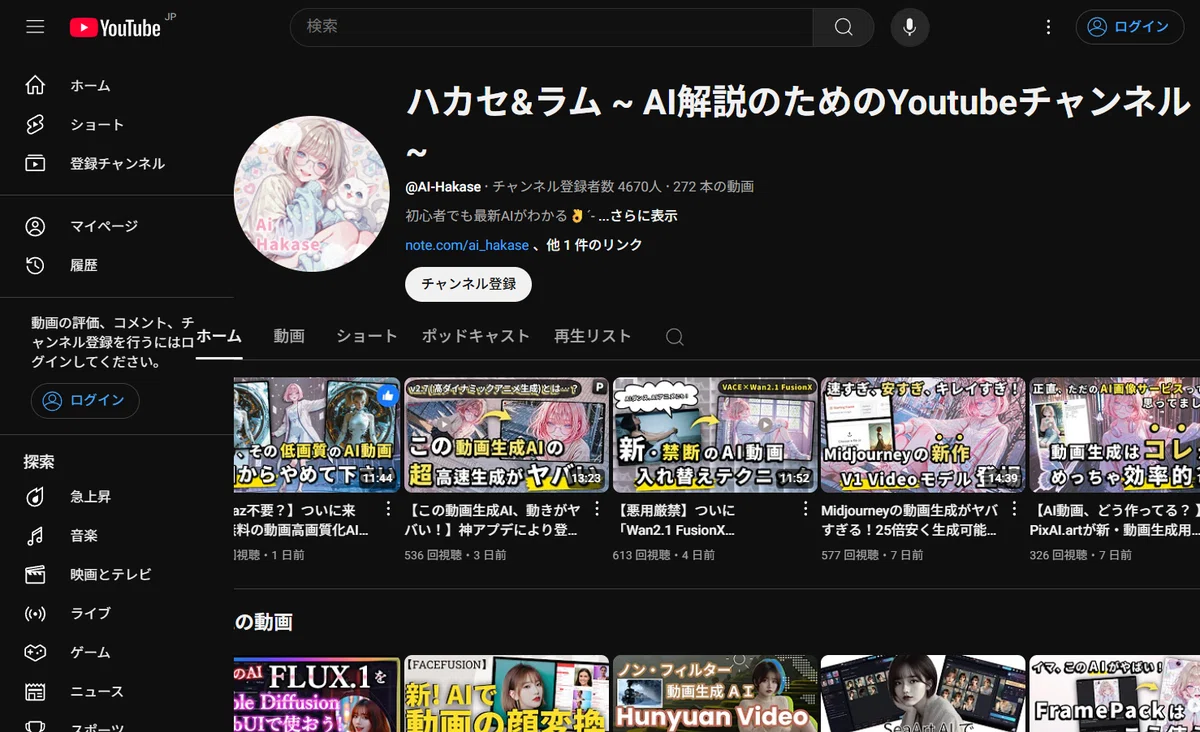This screenshot has height=732, width=1200.
Task: Click the AI Hakase channel avatar
Action: click(312, 193)
